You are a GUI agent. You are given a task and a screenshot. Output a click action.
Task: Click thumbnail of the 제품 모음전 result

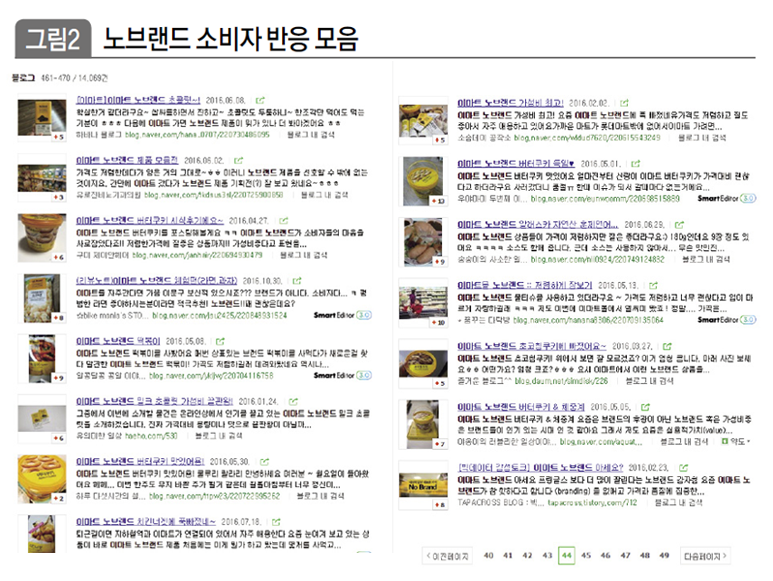(x=42, y=177)
